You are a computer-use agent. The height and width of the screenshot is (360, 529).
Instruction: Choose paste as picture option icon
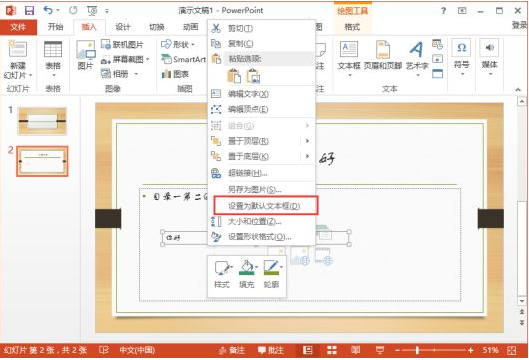tap(253, 76)
